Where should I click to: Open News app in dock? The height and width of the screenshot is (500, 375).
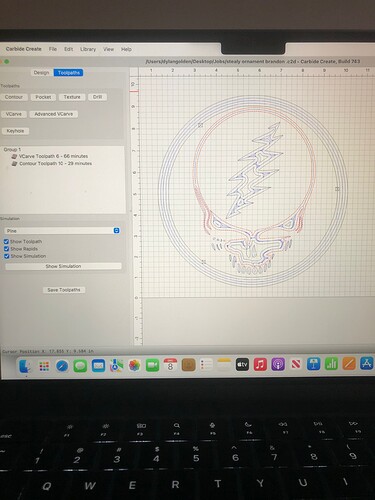click(296, 364)
